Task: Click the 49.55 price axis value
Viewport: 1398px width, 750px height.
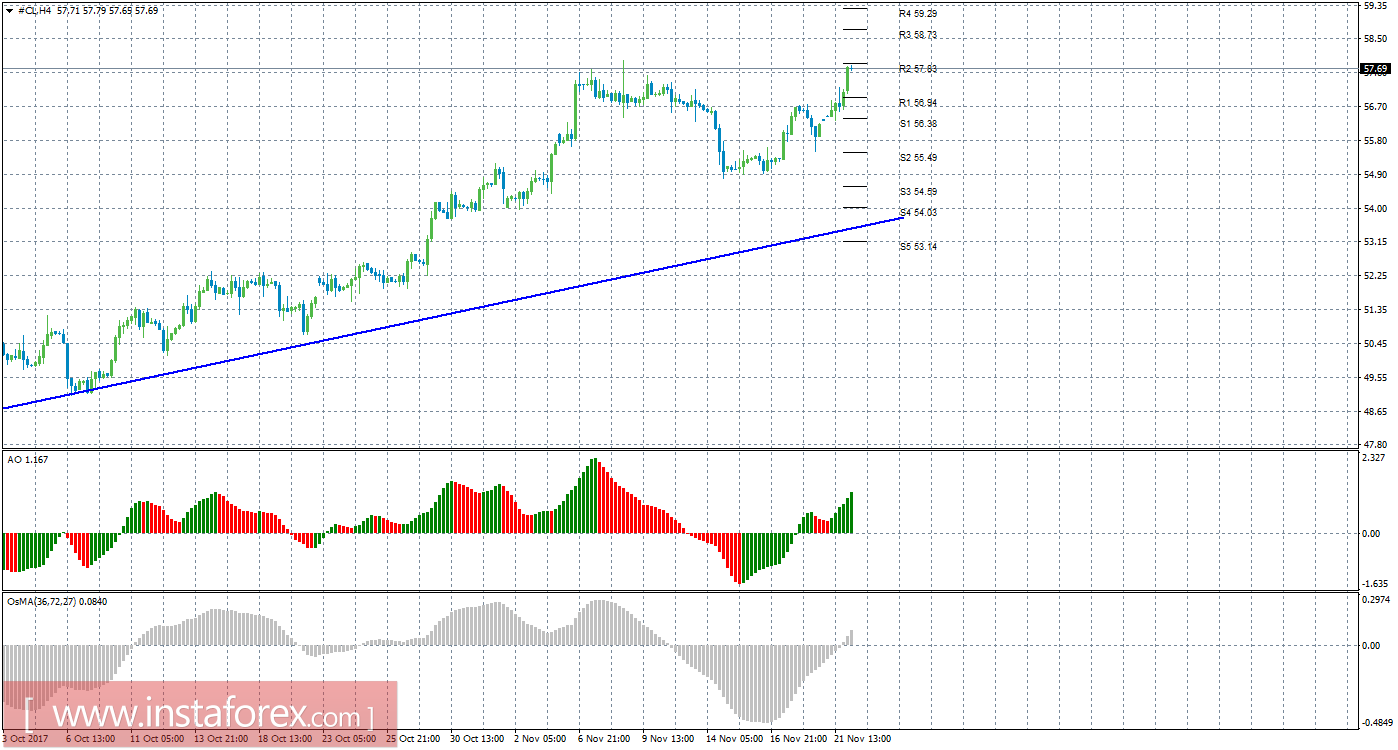Action: click(x=1375, y=378)
